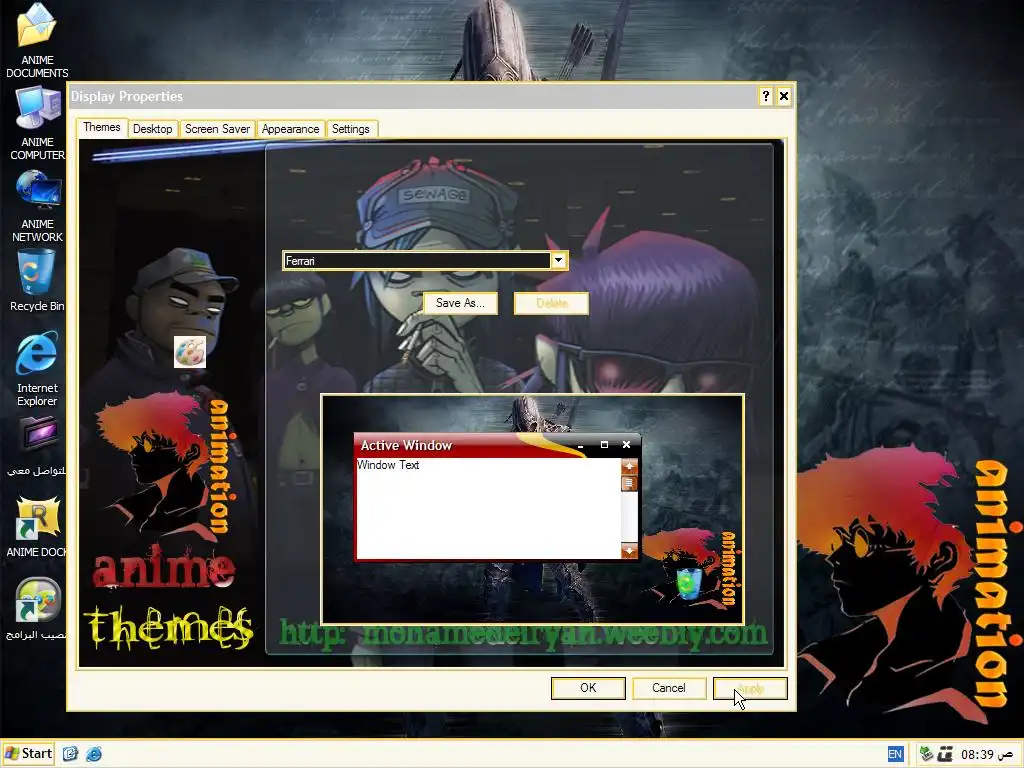This screenshot has height=768, width=1024.
Task: Click the preview window's minimize button
Action: pos(581,445)
